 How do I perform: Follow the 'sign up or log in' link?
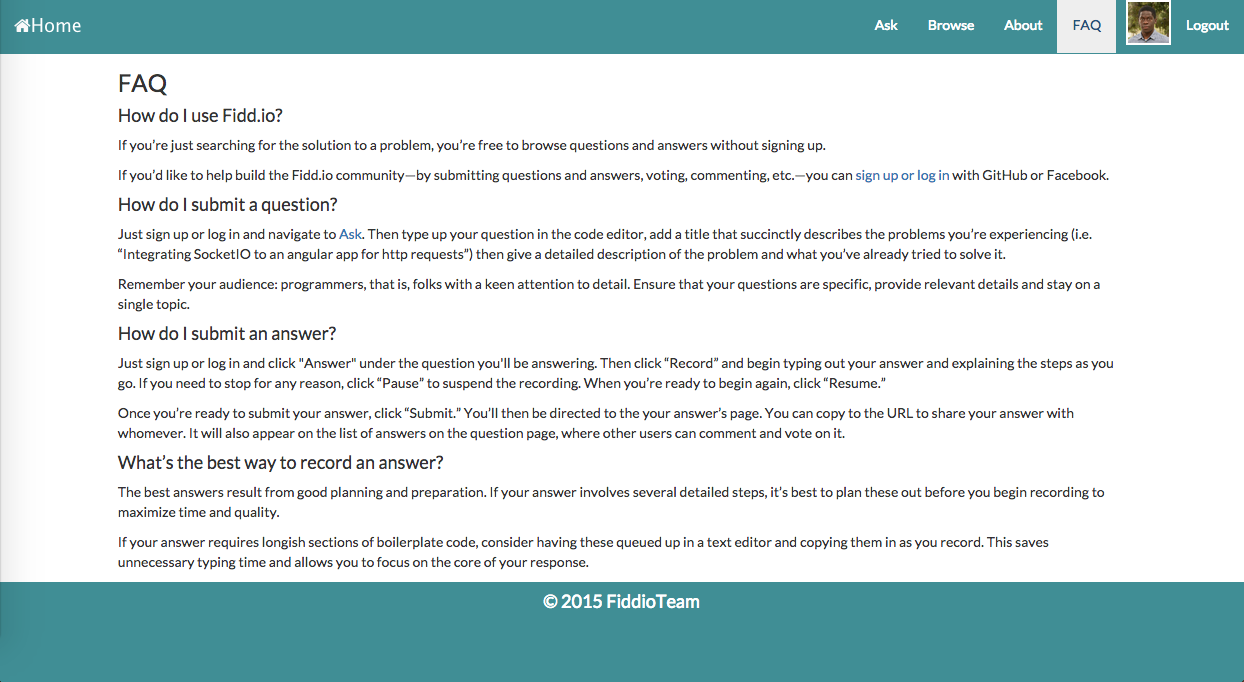click(x=902, y=175)
